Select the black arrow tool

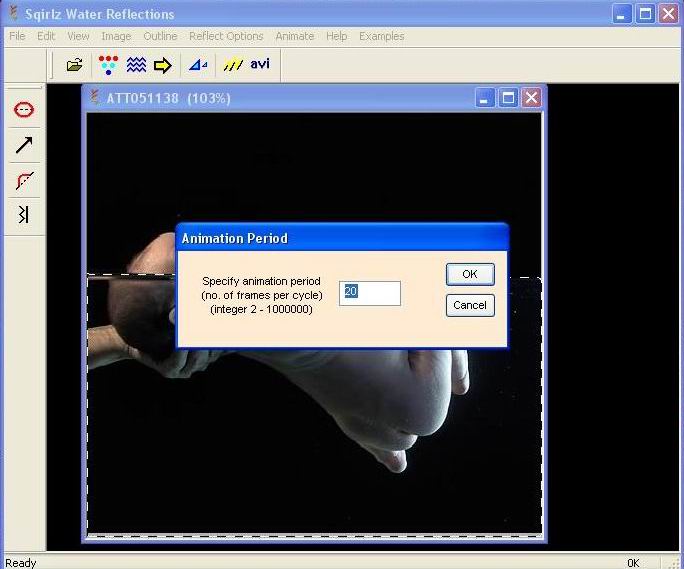click(24, 145)
